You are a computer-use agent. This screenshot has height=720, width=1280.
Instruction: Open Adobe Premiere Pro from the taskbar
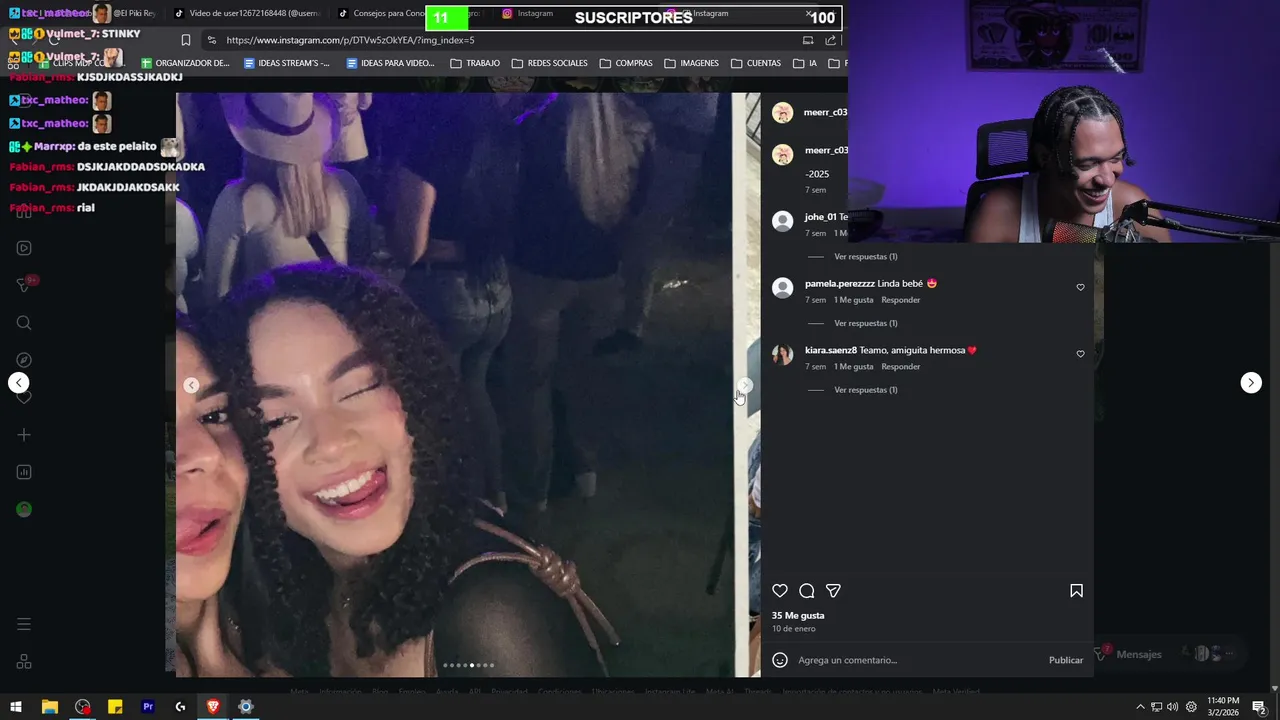(x=148, y=707)
